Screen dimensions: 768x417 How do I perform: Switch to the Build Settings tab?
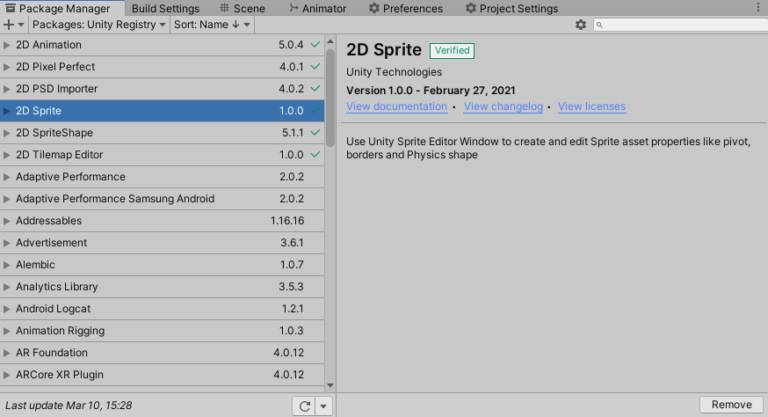point(166,8)
